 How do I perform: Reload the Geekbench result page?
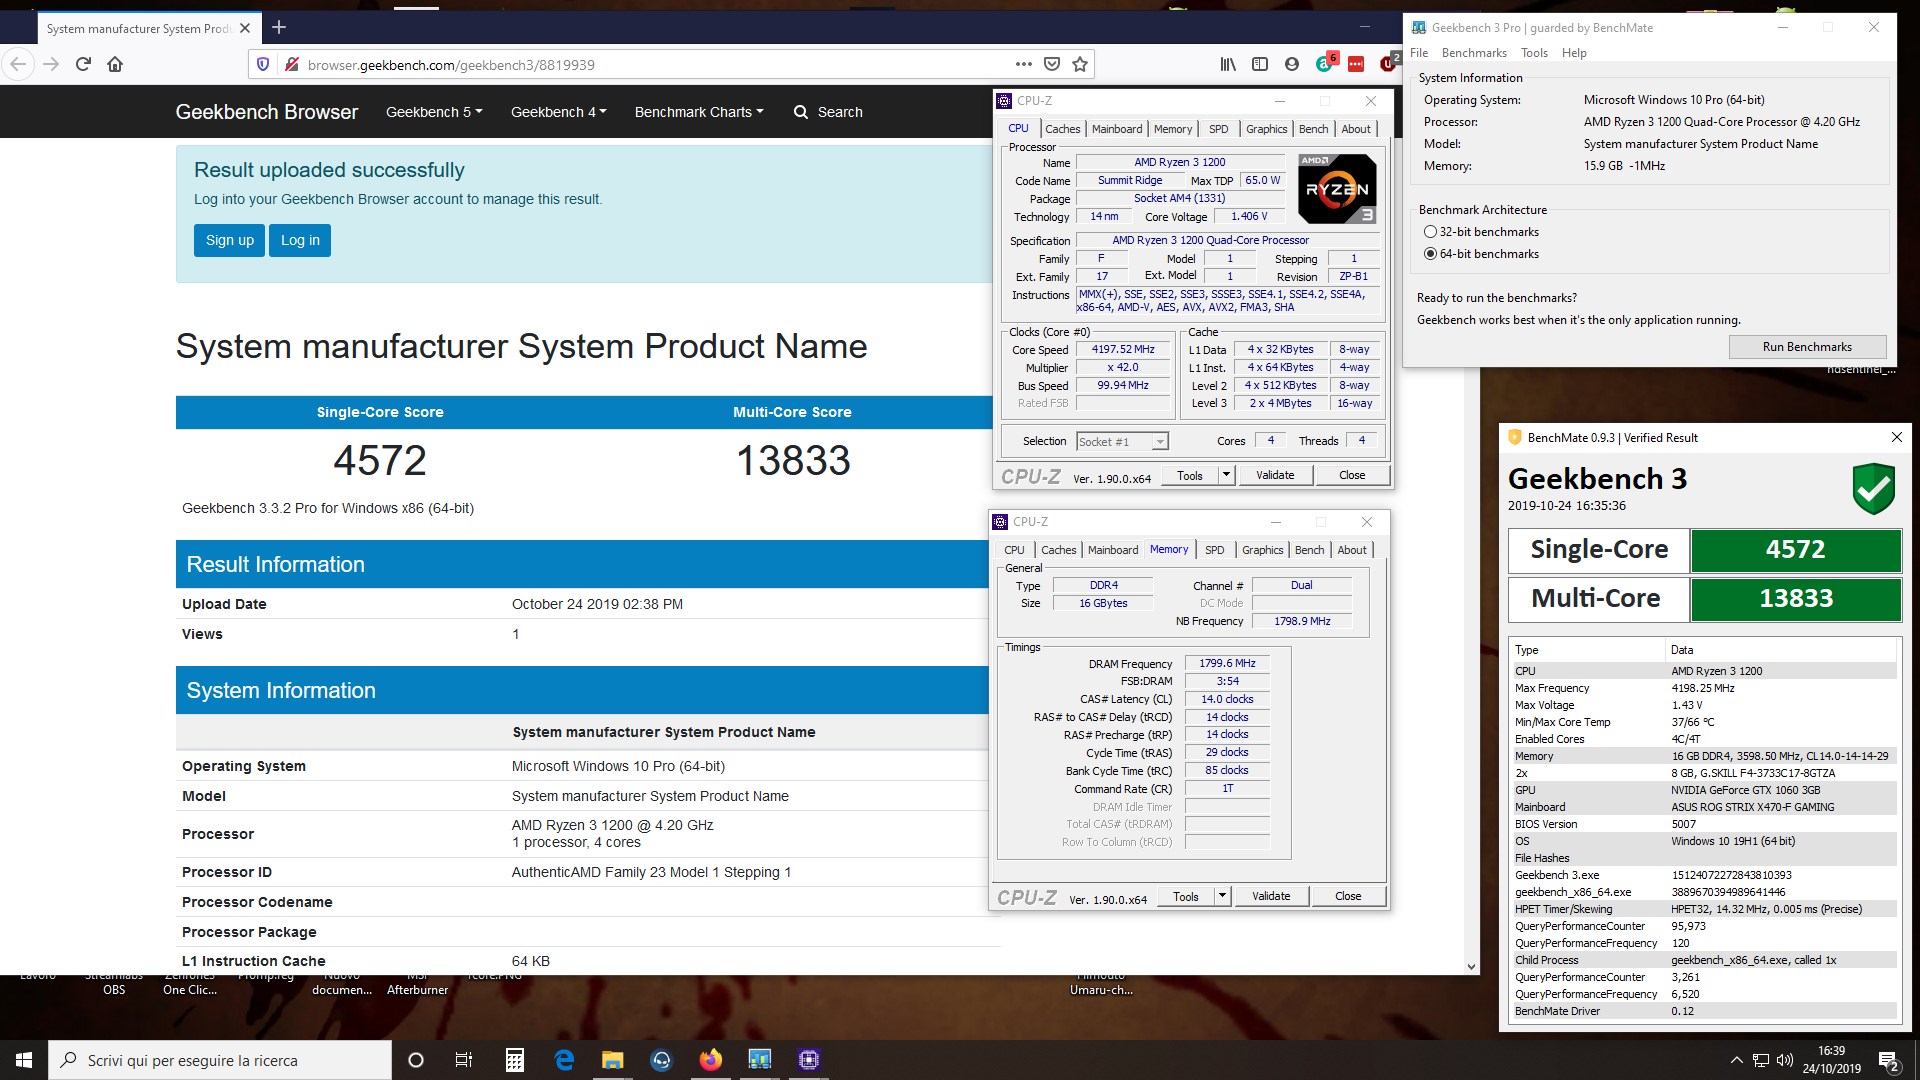click(84, 64)
